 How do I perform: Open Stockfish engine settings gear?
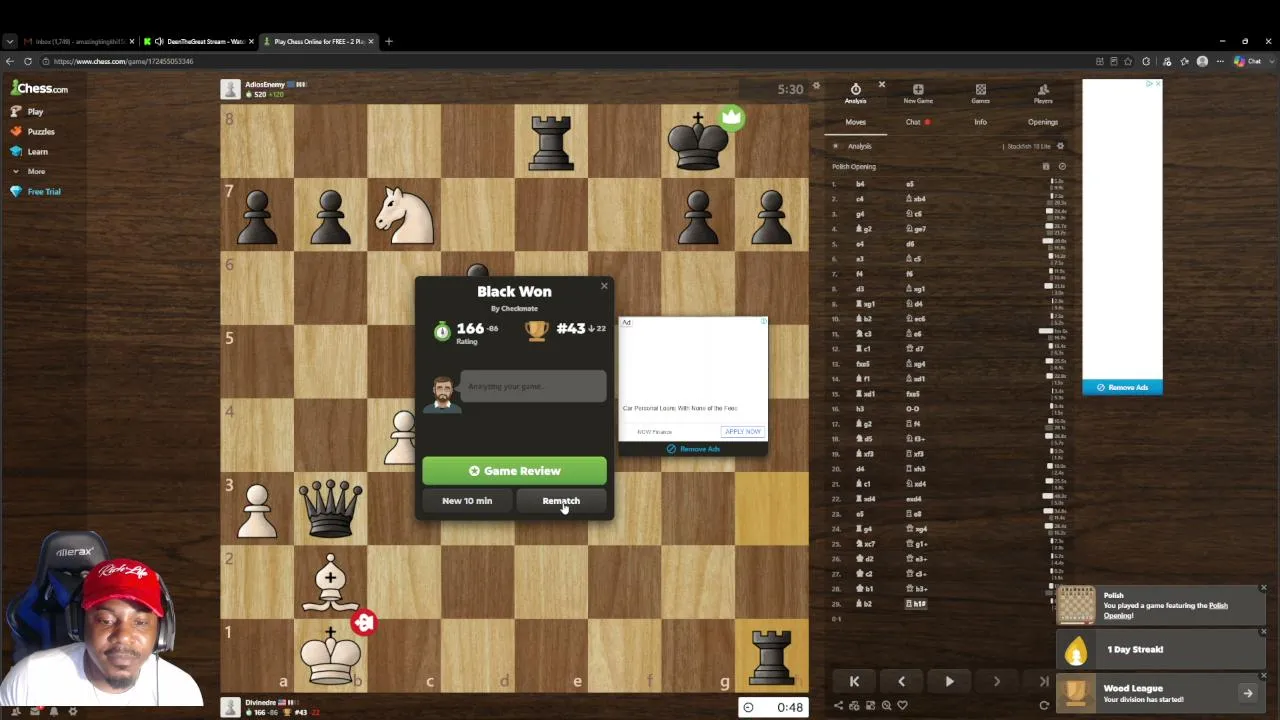point(1061,146)
